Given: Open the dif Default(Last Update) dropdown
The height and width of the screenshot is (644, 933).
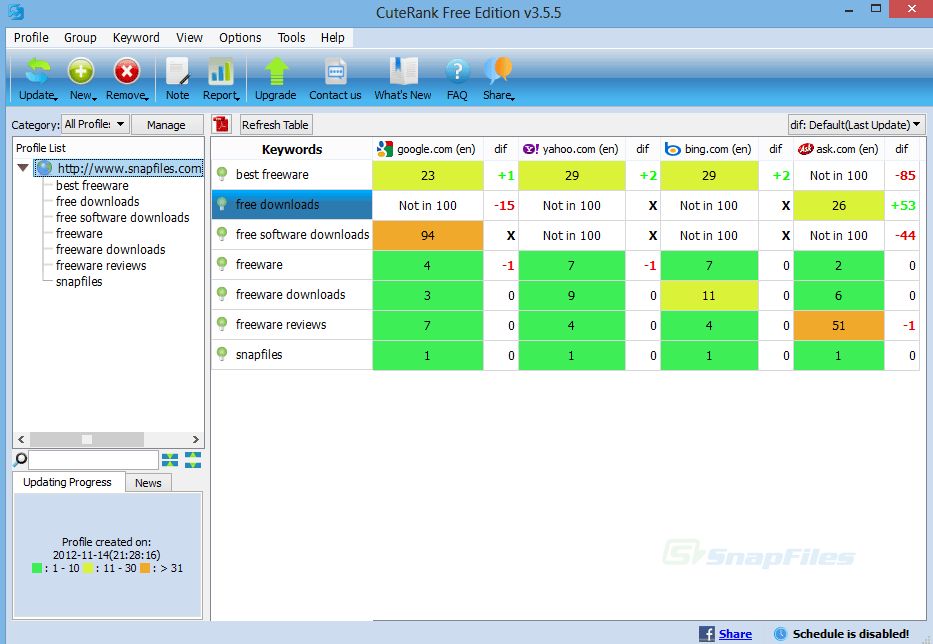Looking at the screenshot, I should click(x=856, y=124).
